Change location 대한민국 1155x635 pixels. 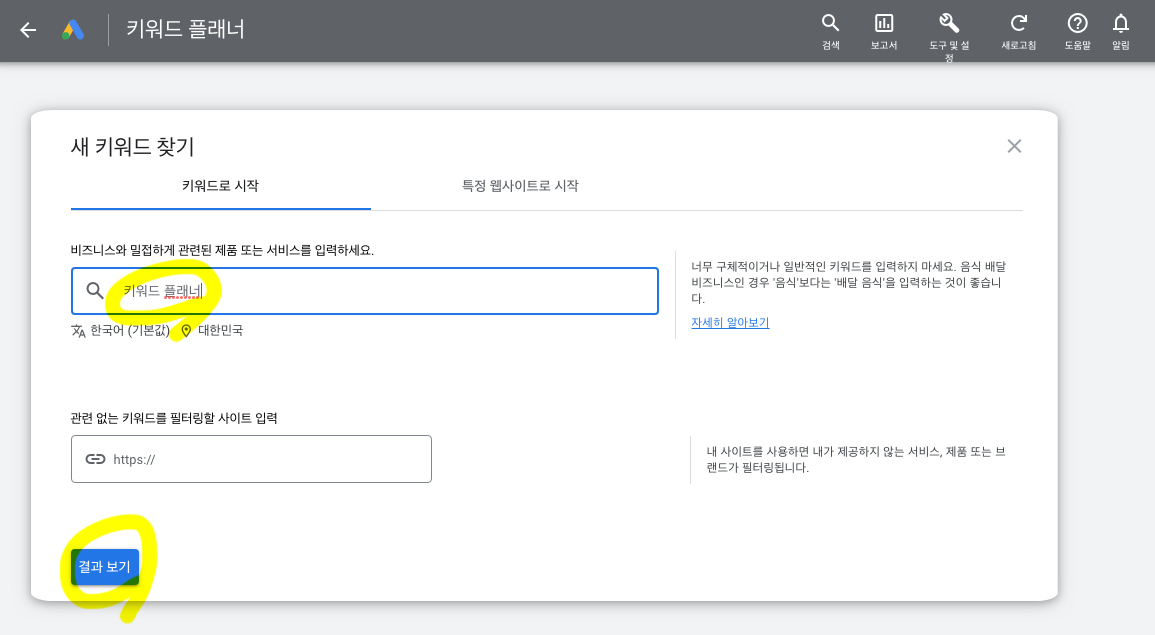(220, 331)
